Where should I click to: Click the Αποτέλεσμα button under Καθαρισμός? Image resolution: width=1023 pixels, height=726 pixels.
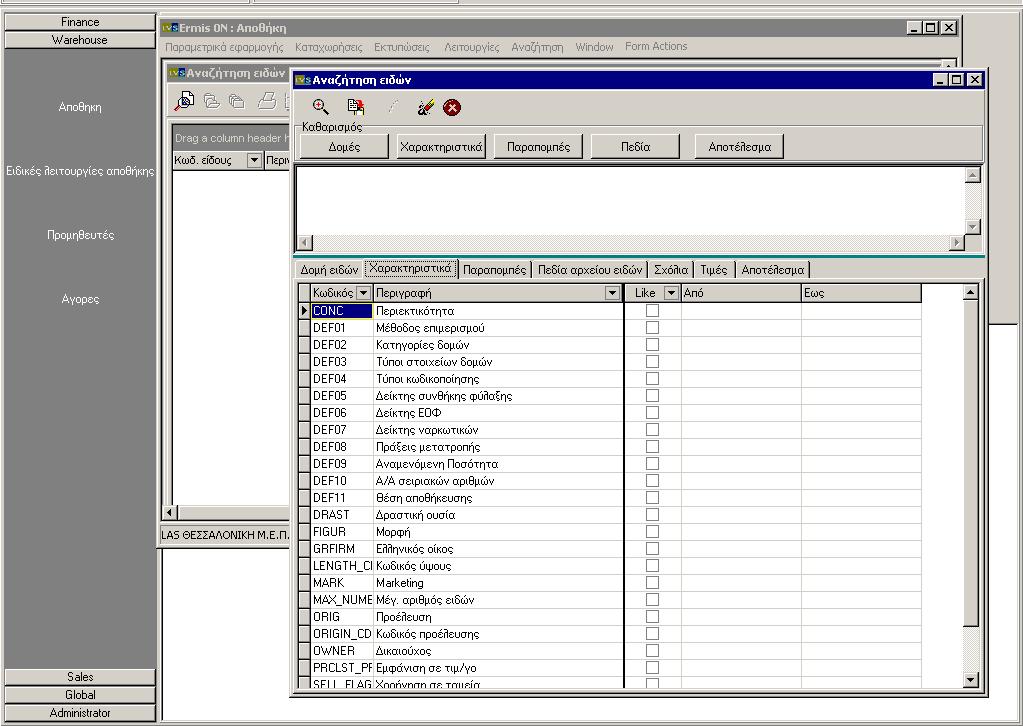(739, 147)
